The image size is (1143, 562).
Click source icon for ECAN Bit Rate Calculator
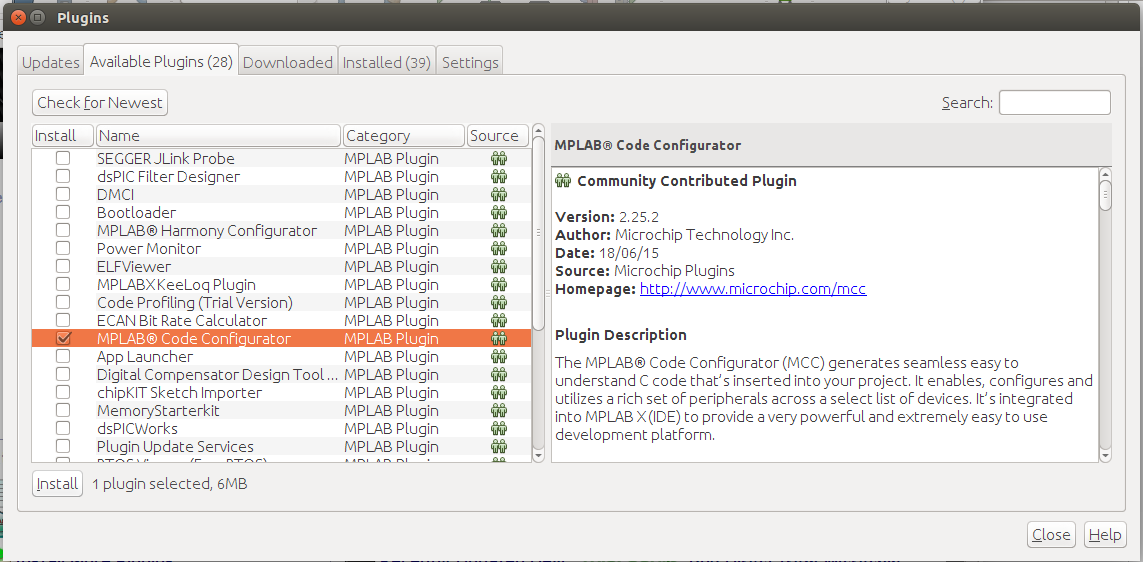pyautogui.click(x=499, y=320)
